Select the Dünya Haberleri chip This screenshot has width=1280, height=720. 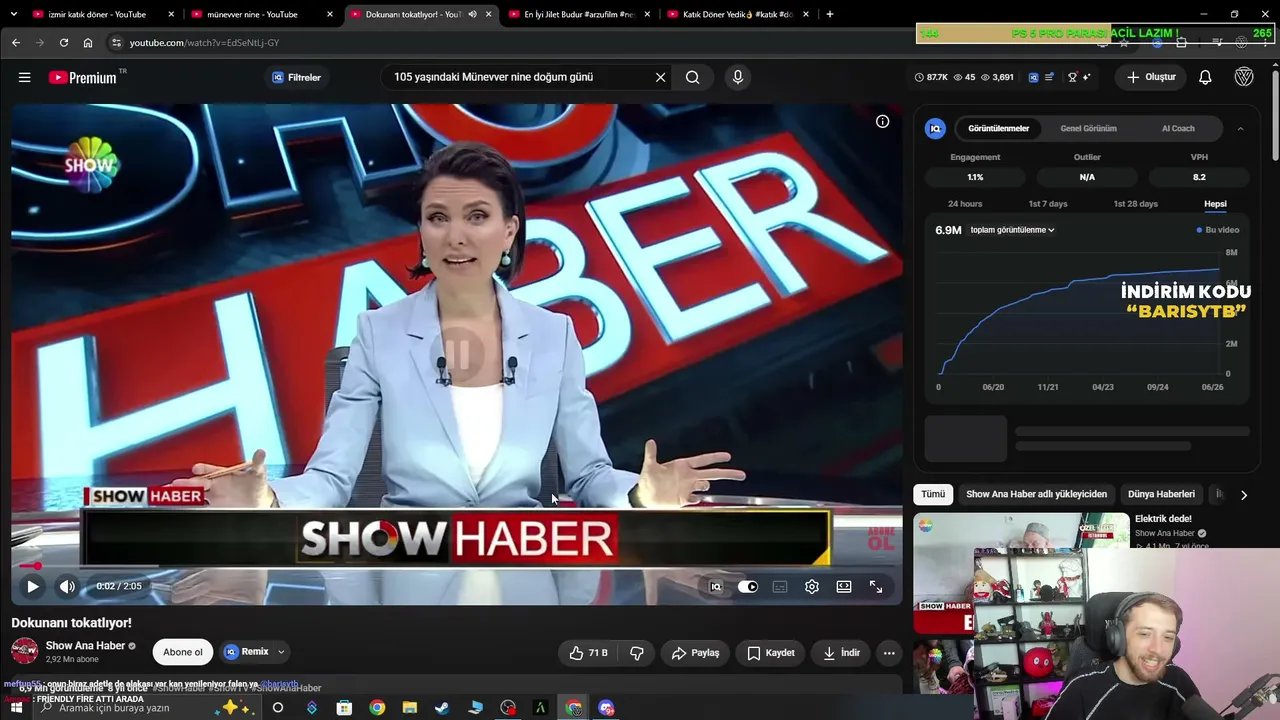click(1161, 494)
